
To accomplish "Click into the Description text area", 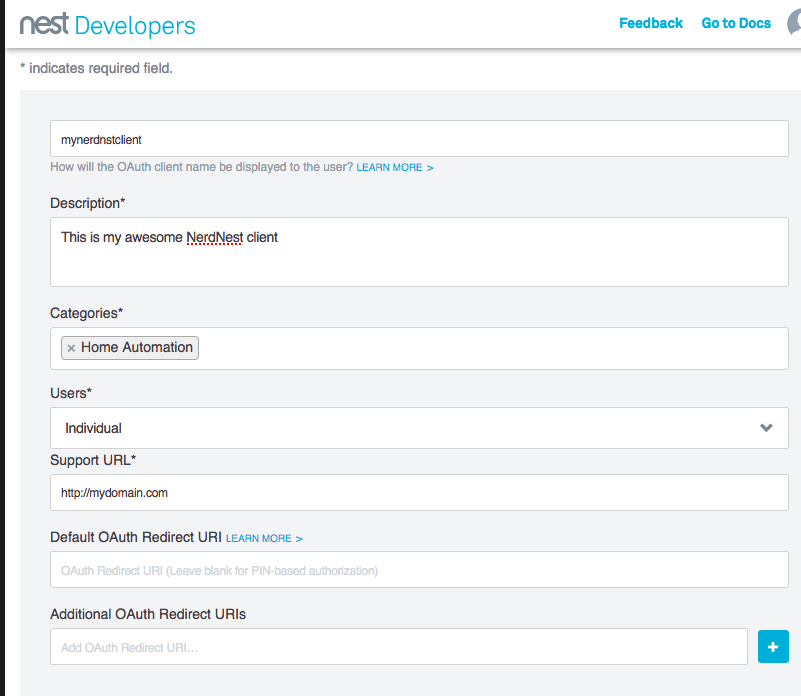I will coord(419,252).
